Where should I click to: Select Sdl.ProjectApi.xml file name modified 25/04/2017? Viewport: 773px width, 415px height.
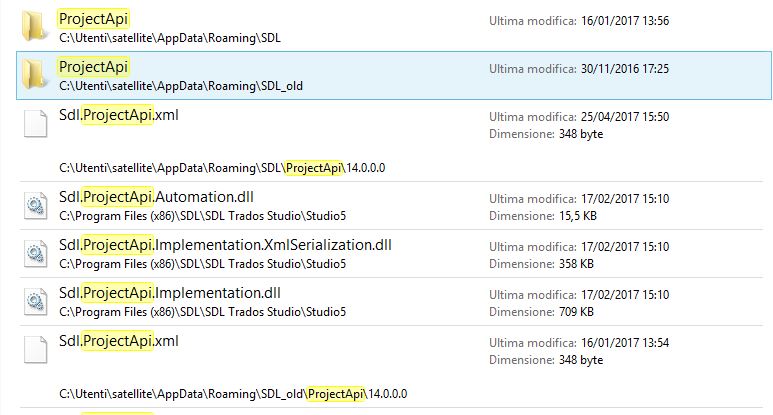pyautogui.click(x=119, y=115)
